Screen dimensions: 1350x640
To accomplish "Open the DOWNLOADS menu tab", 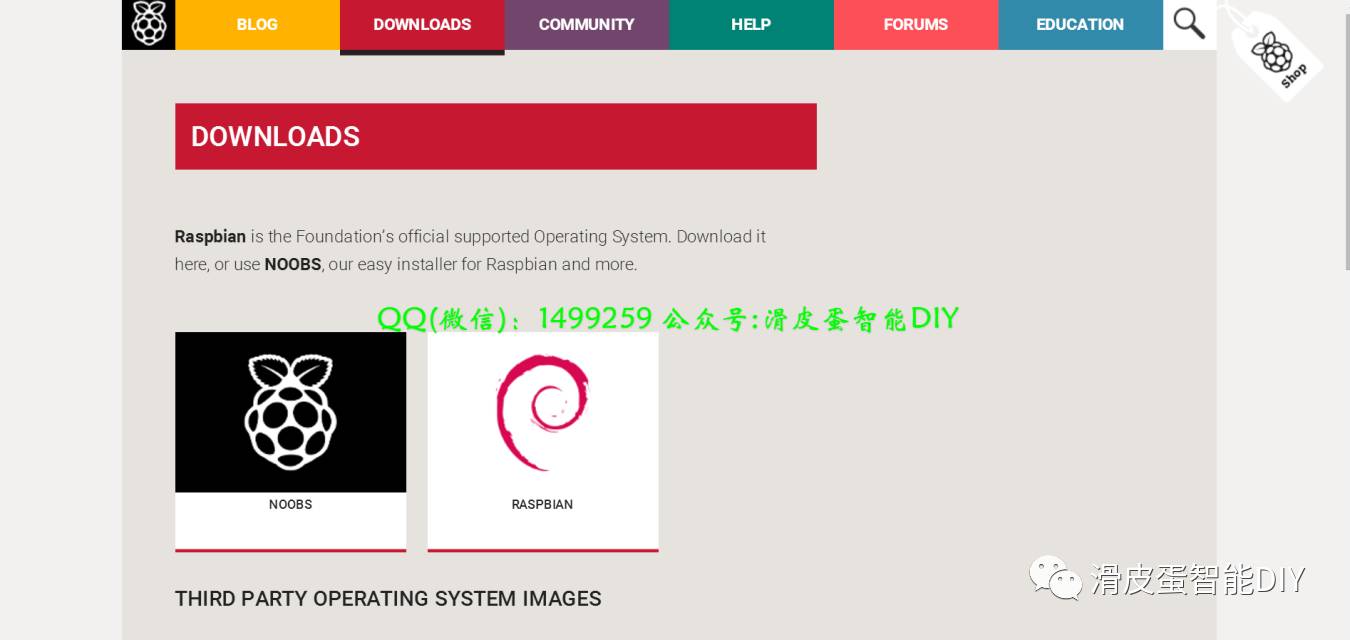I will pos(422,24).
